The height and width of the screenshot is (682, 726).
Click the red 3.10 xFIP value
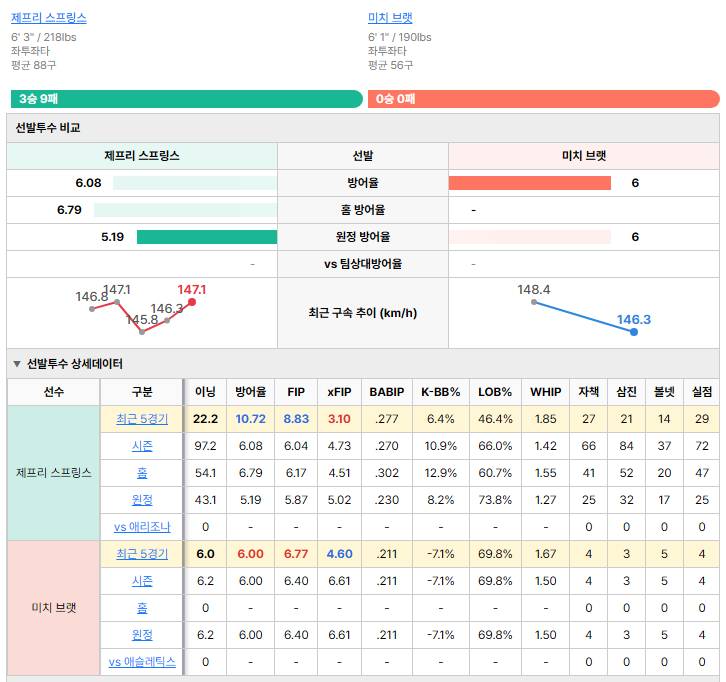pos(339,419)
